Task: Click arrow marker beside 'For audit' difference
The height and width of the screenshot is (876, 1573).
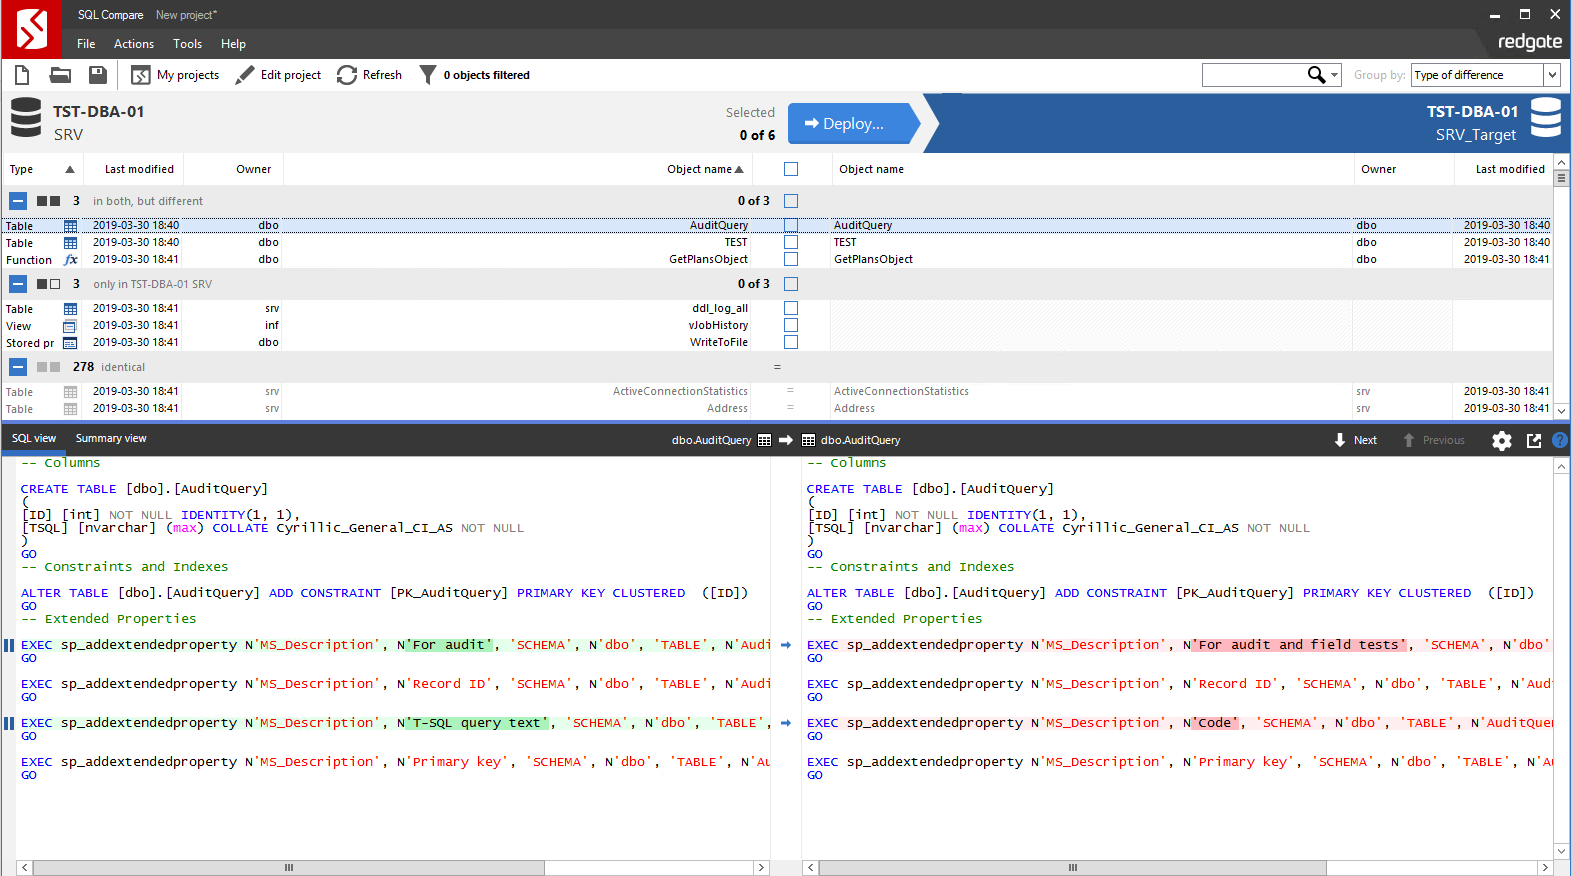Action: click(x=786, y=645)
